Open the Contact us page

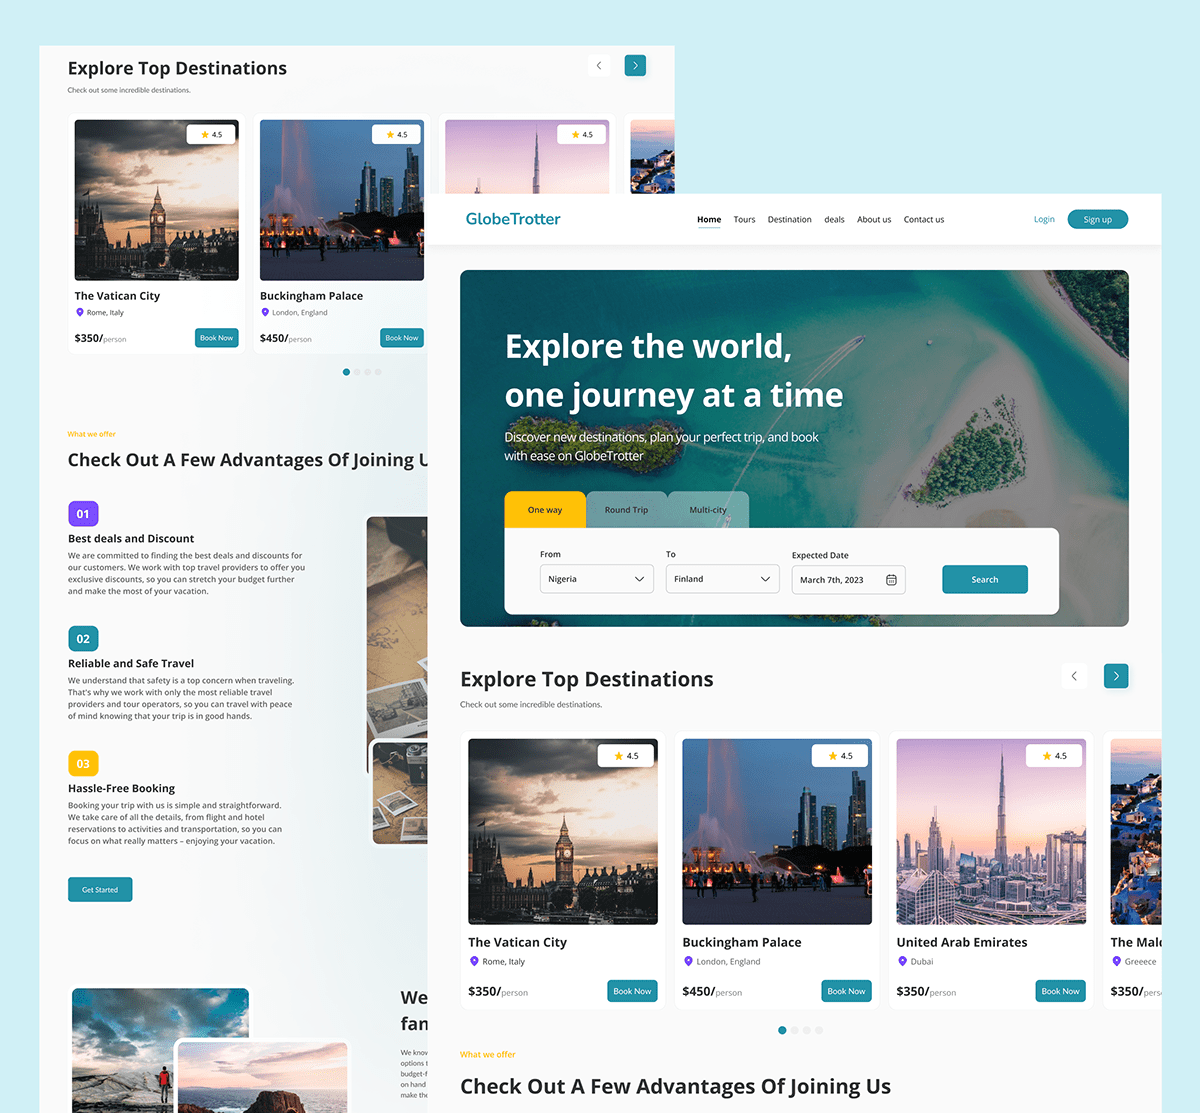pyautogui.click(x=923, y=219)
